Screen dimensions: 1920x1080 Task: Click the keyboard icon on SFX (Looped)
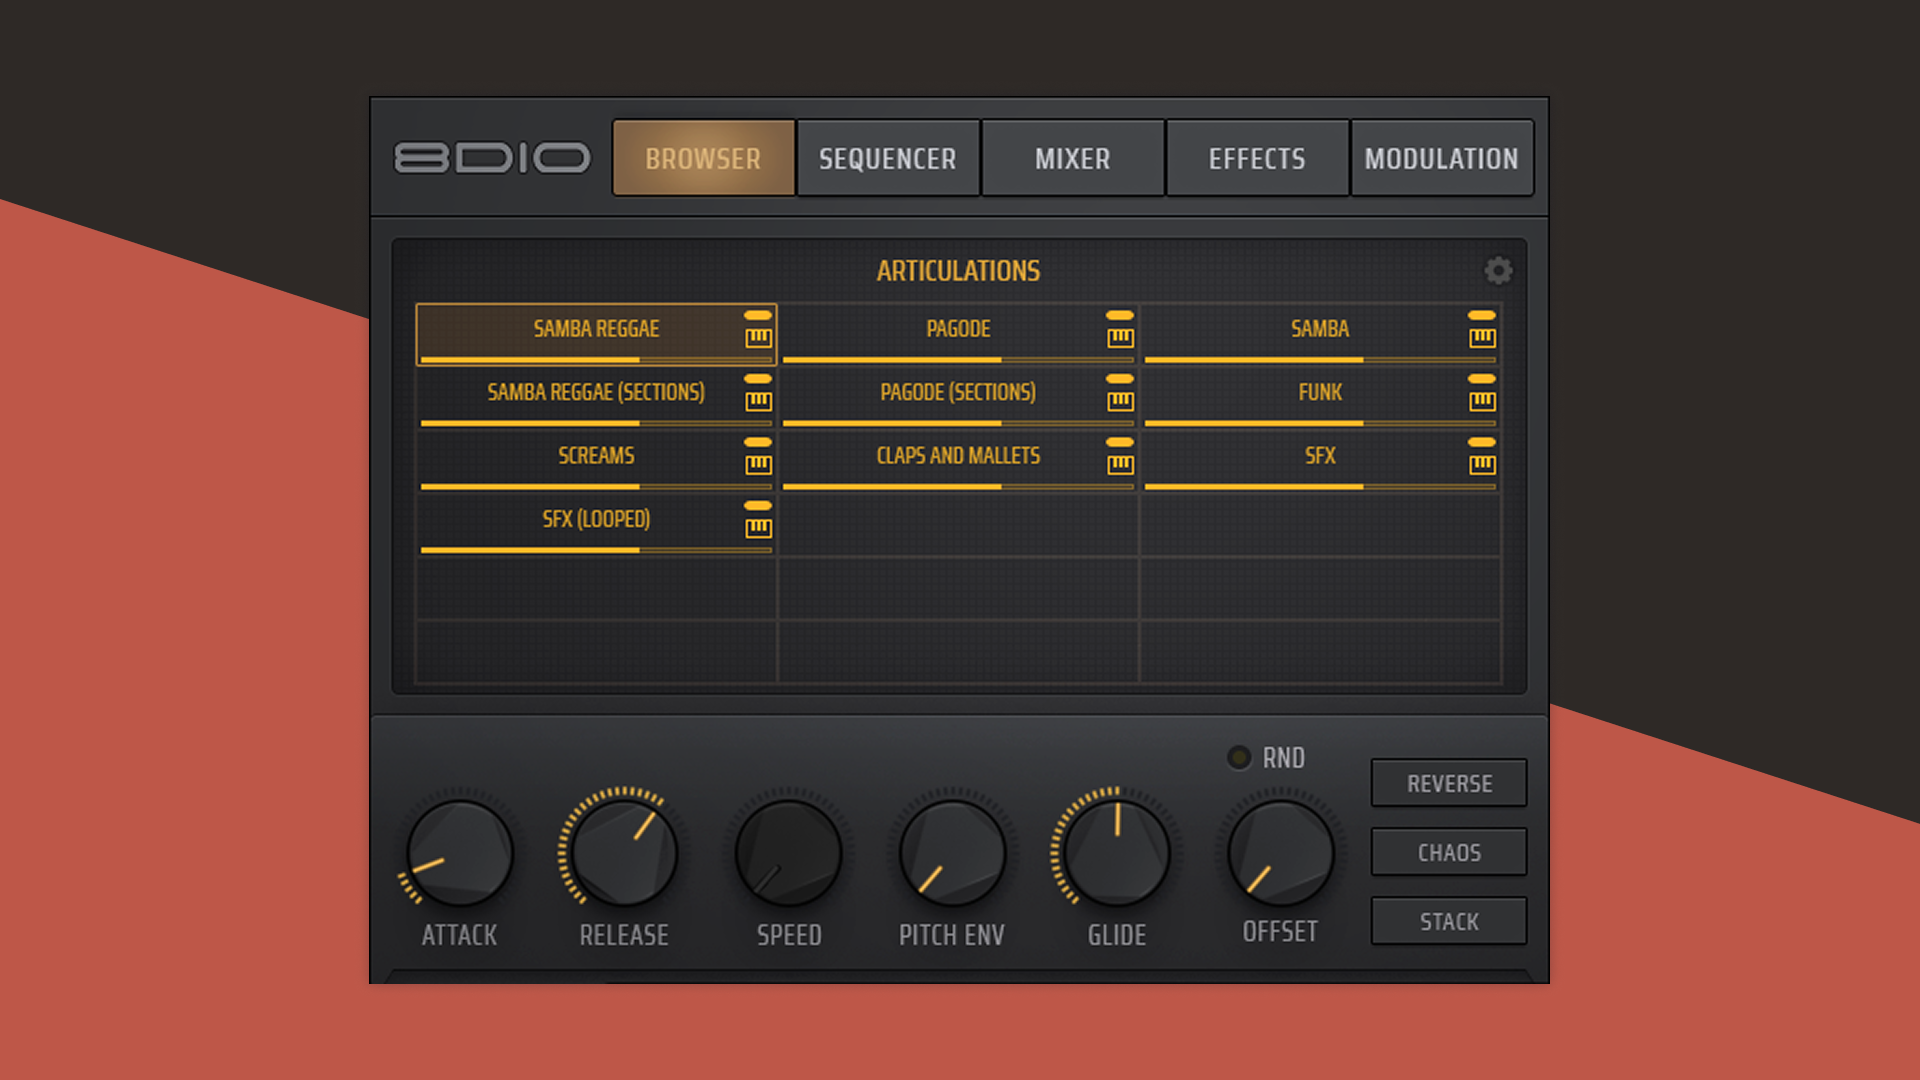coord(758,528)
